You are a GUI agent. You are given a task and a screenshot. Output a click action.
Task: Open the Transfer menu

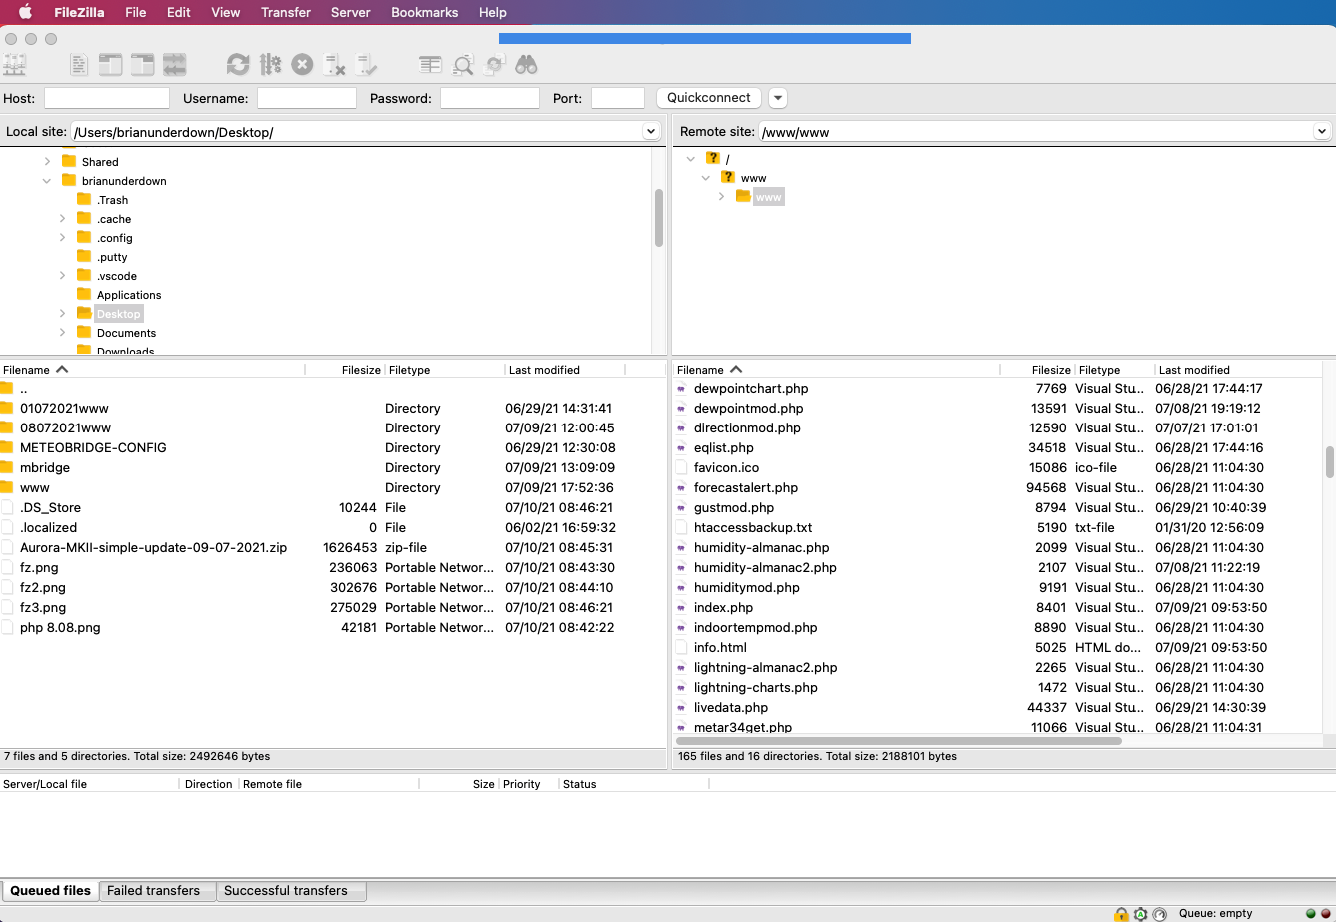tap(286, 12)
